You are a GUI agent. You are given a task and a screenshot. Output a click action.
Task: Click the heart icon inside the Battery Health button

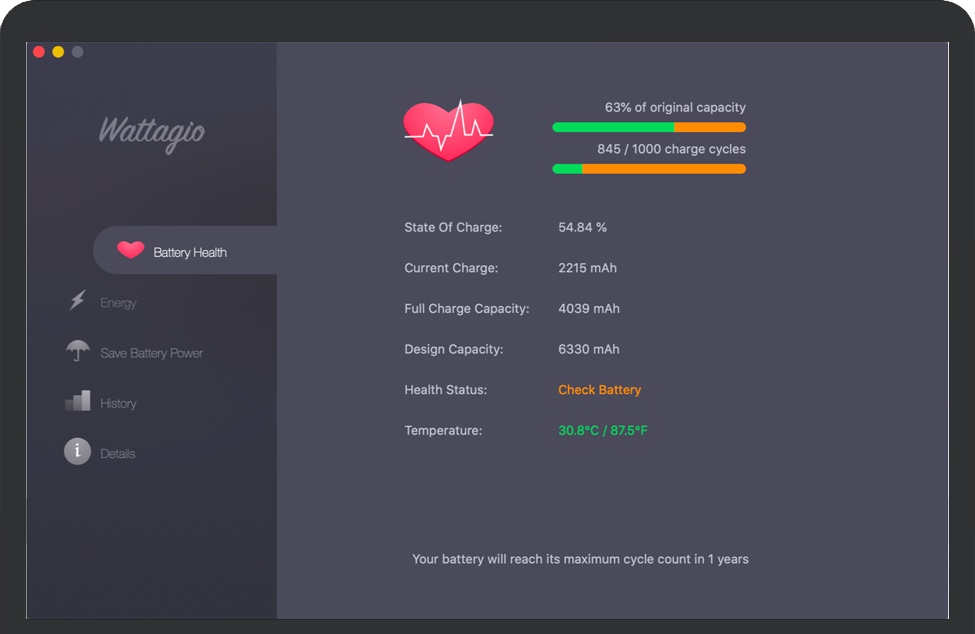point(131,250)
